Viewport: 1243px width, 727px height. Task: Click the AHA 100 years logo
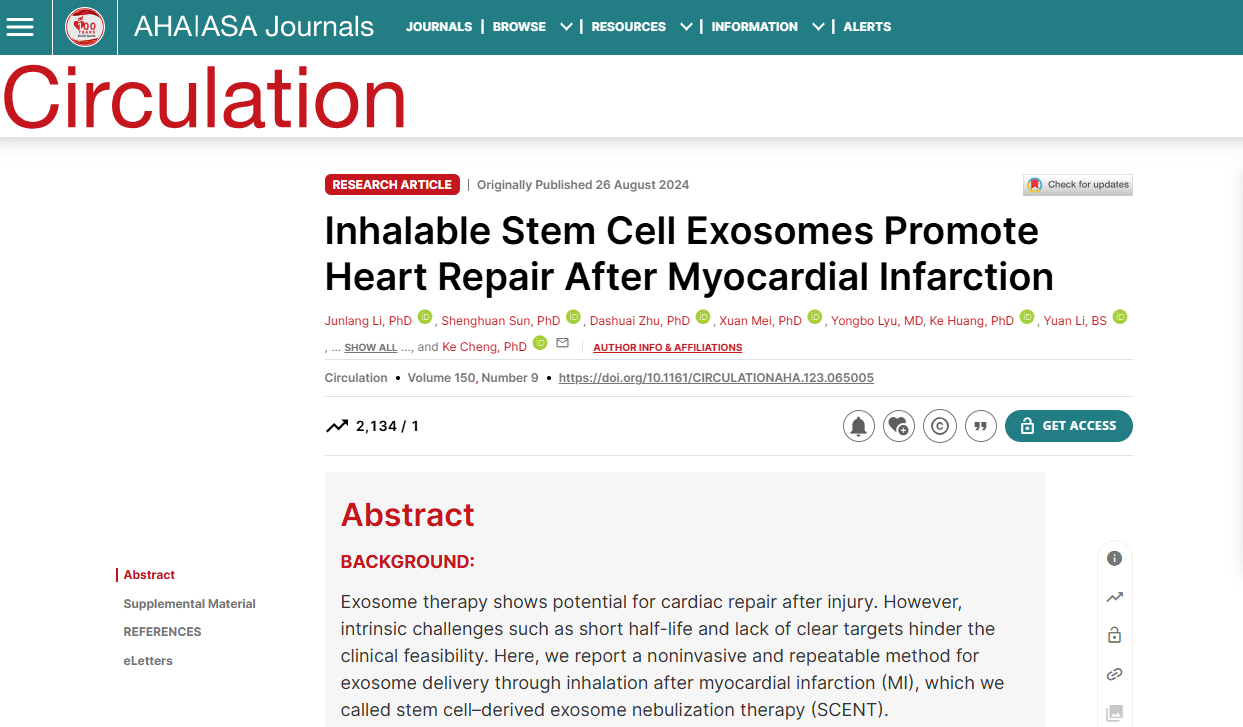tap(85, 27)
